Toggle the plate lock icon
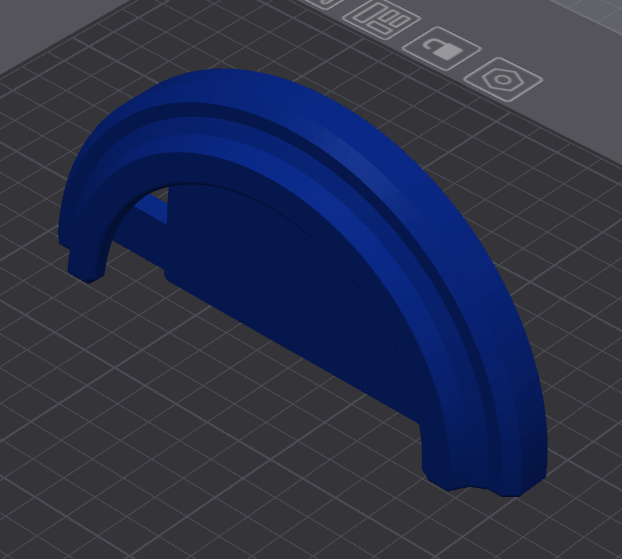622x559 pixels. click(442, 49)
